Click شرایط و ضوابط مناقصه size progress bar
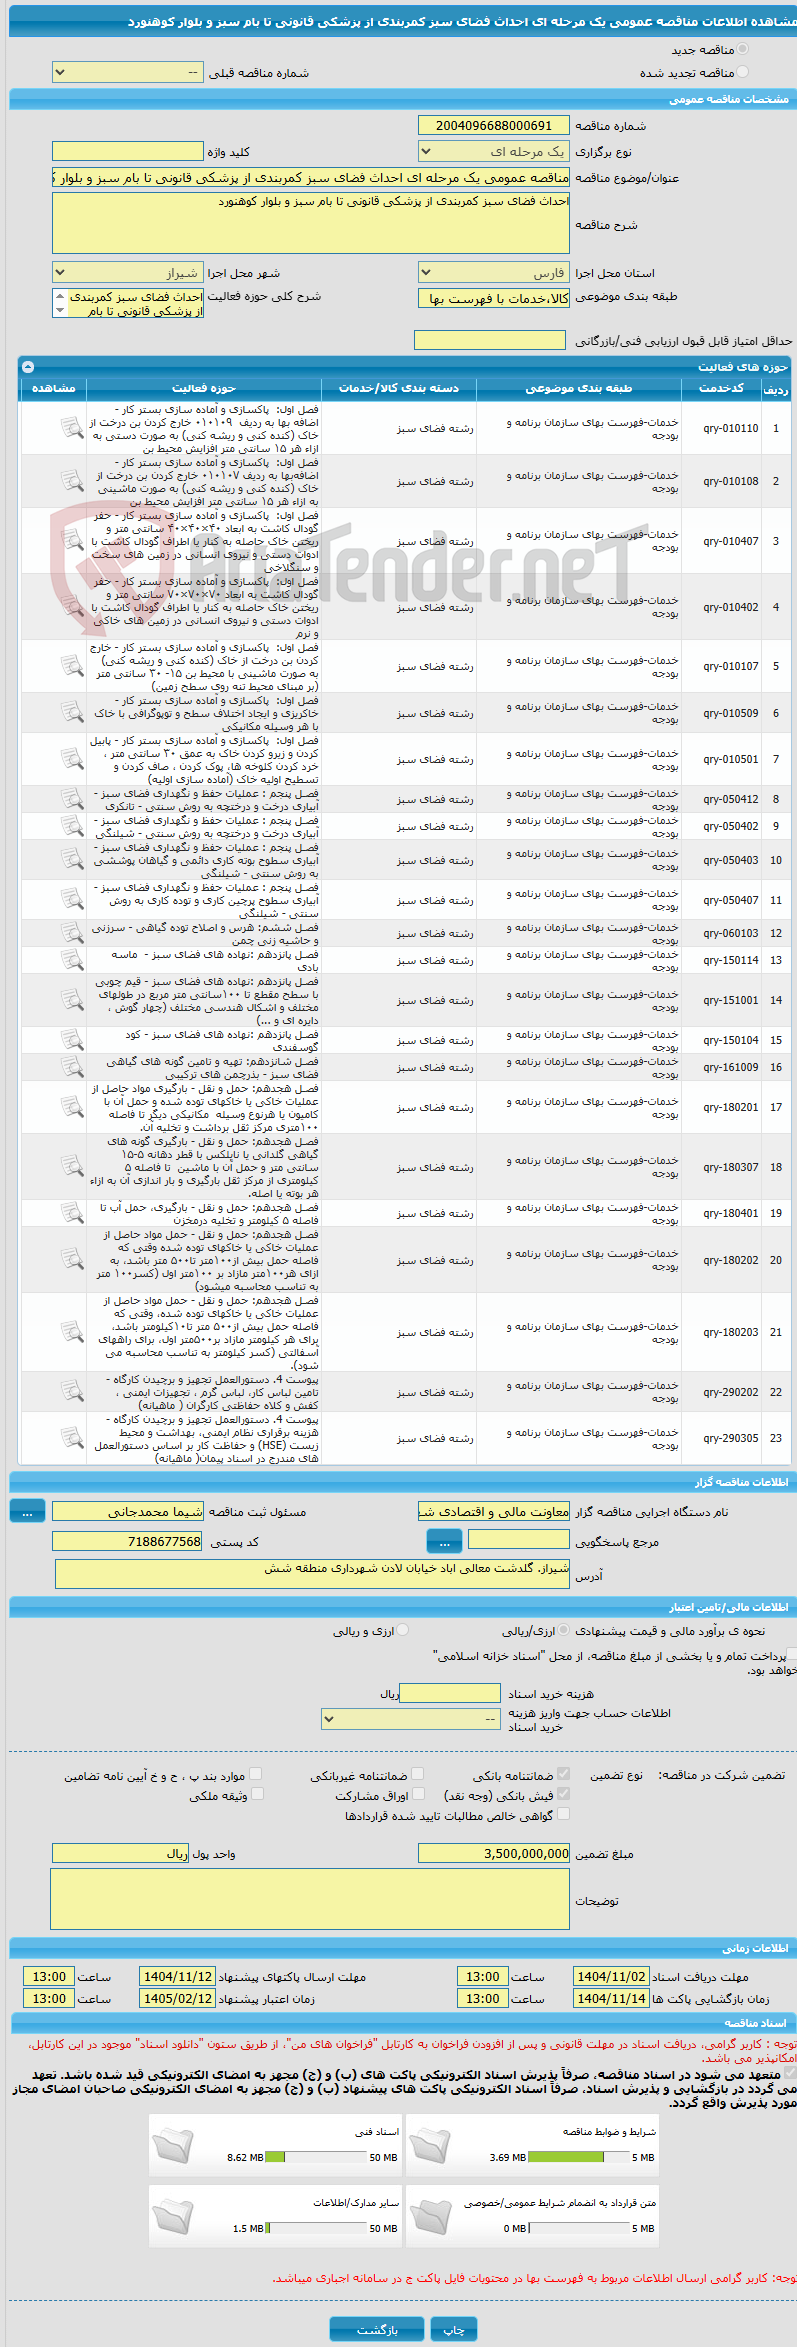 (578, 2157)
